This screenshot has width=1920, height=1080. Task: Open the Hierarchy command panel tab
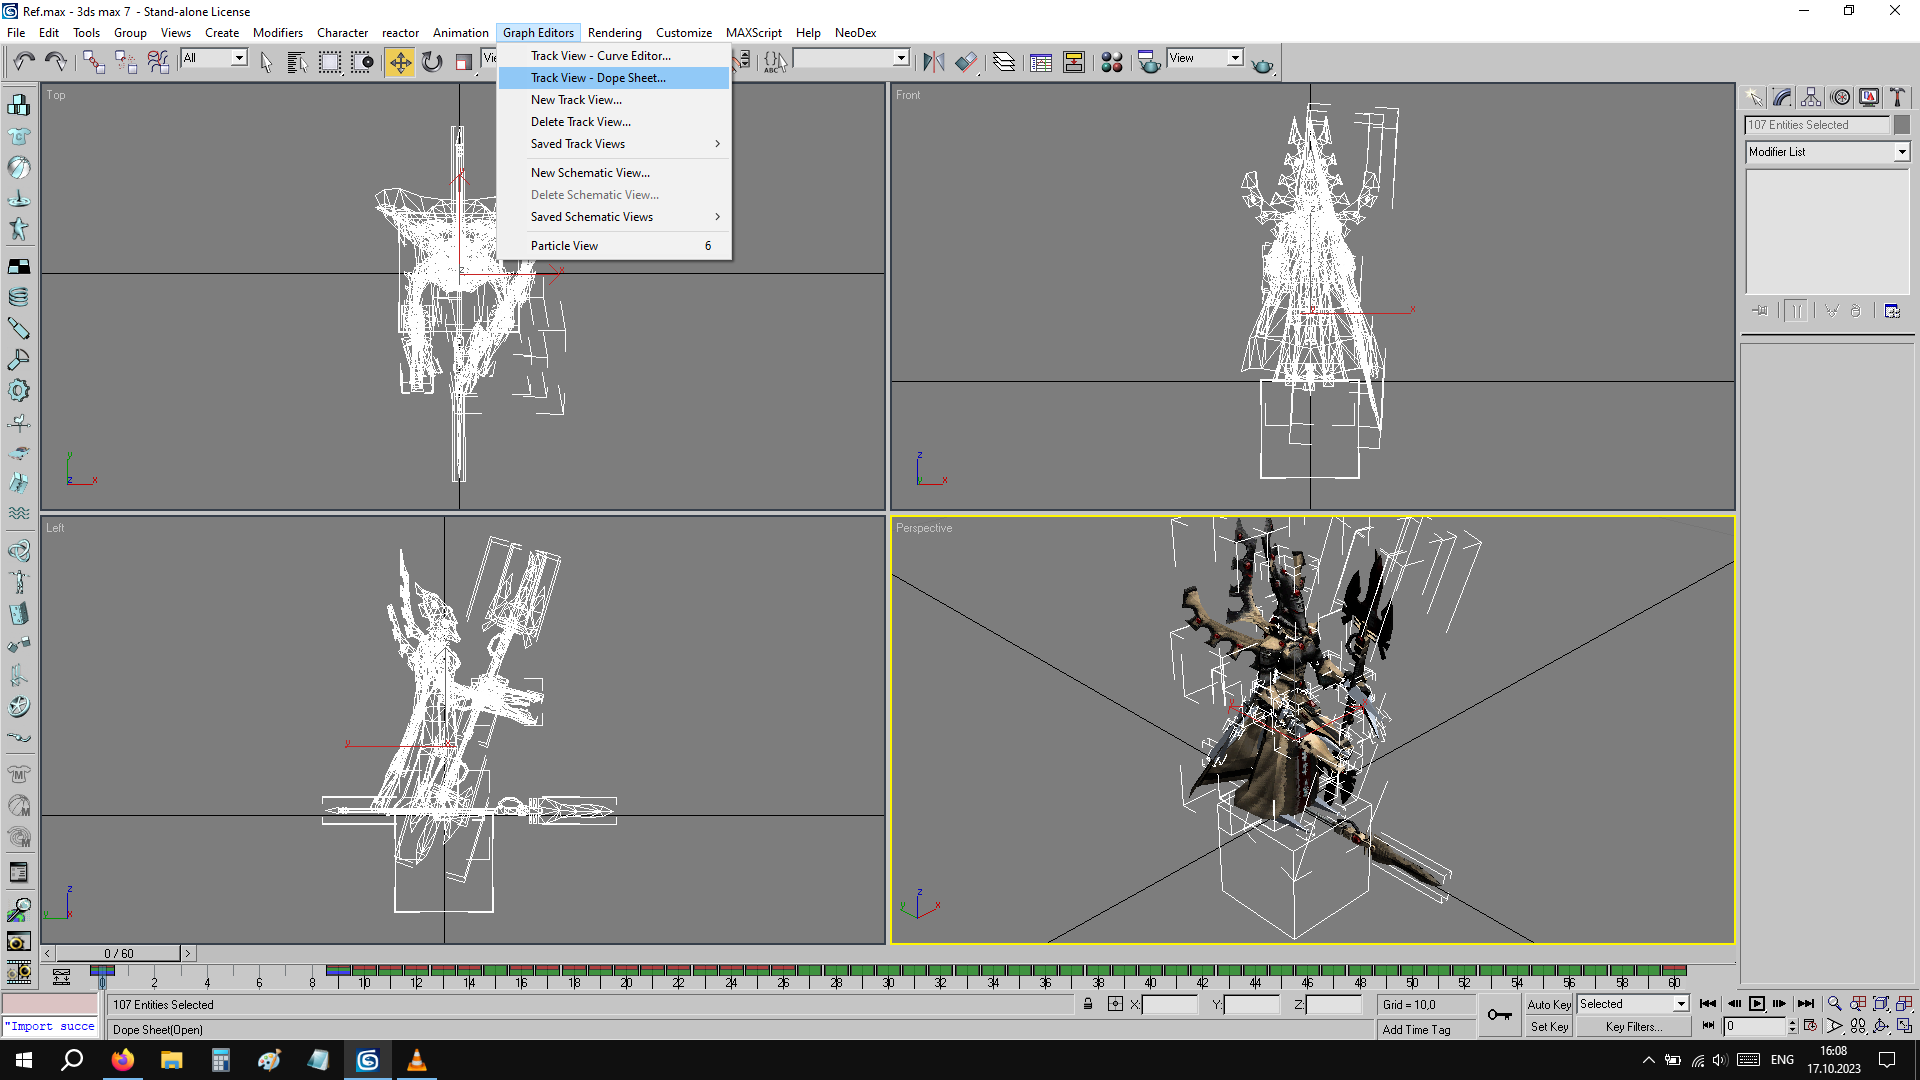(1811, 97)
